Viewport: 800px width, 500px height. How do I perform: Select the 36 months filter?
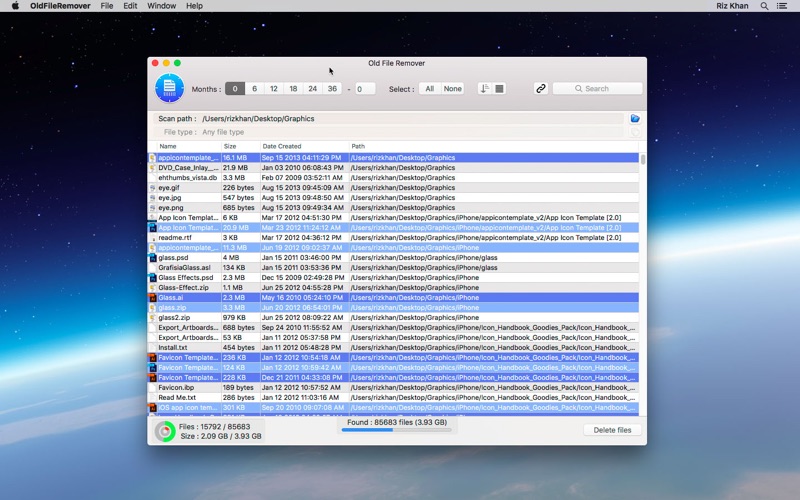click(332, 89)
